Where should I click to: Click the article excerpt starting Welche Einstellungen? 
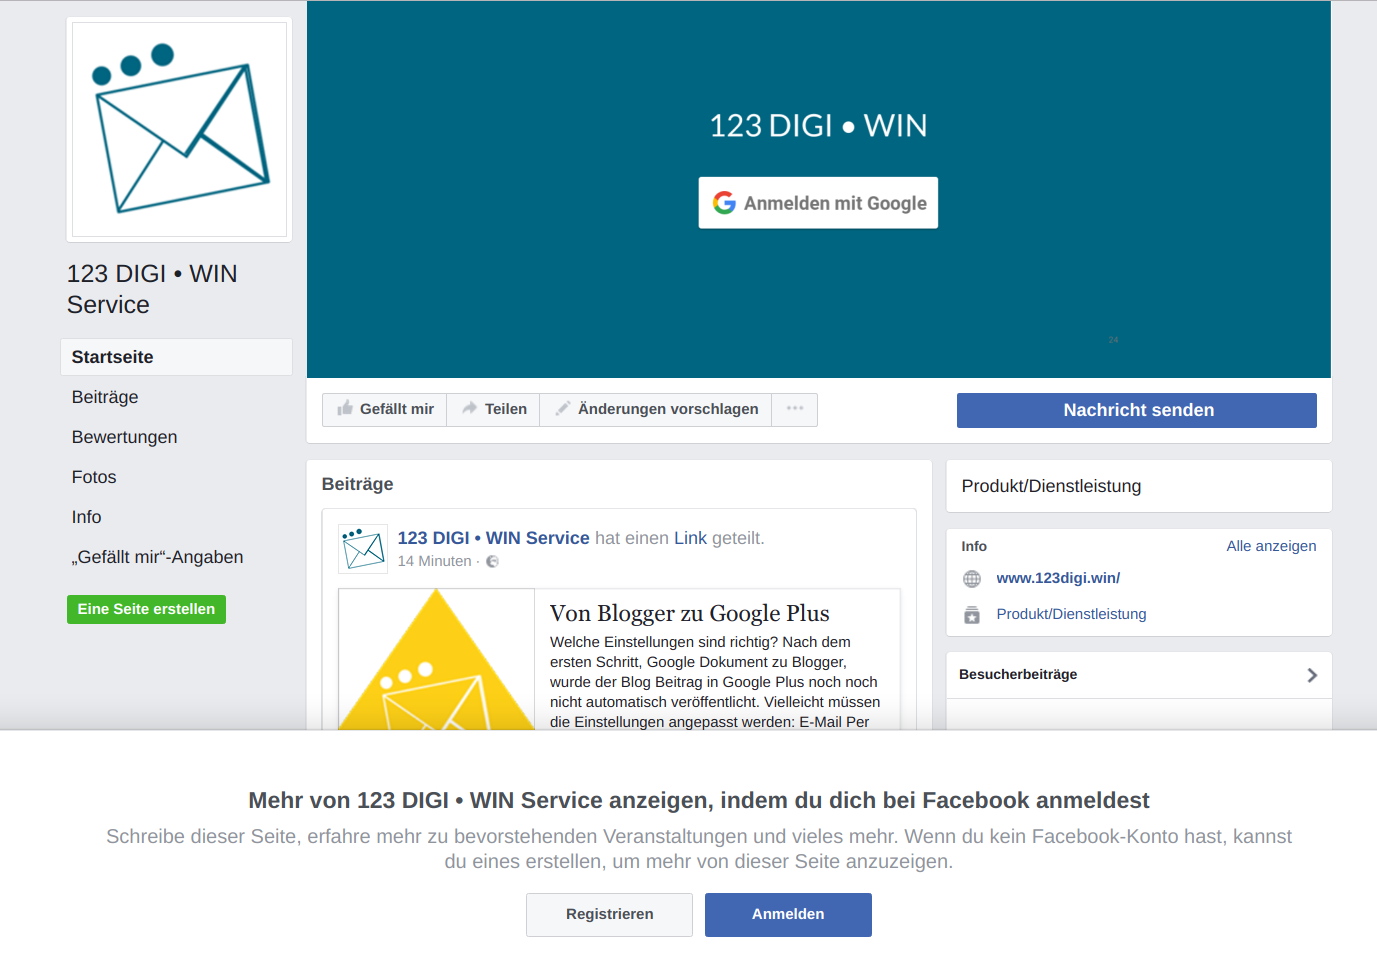click(x=715, y=682)
